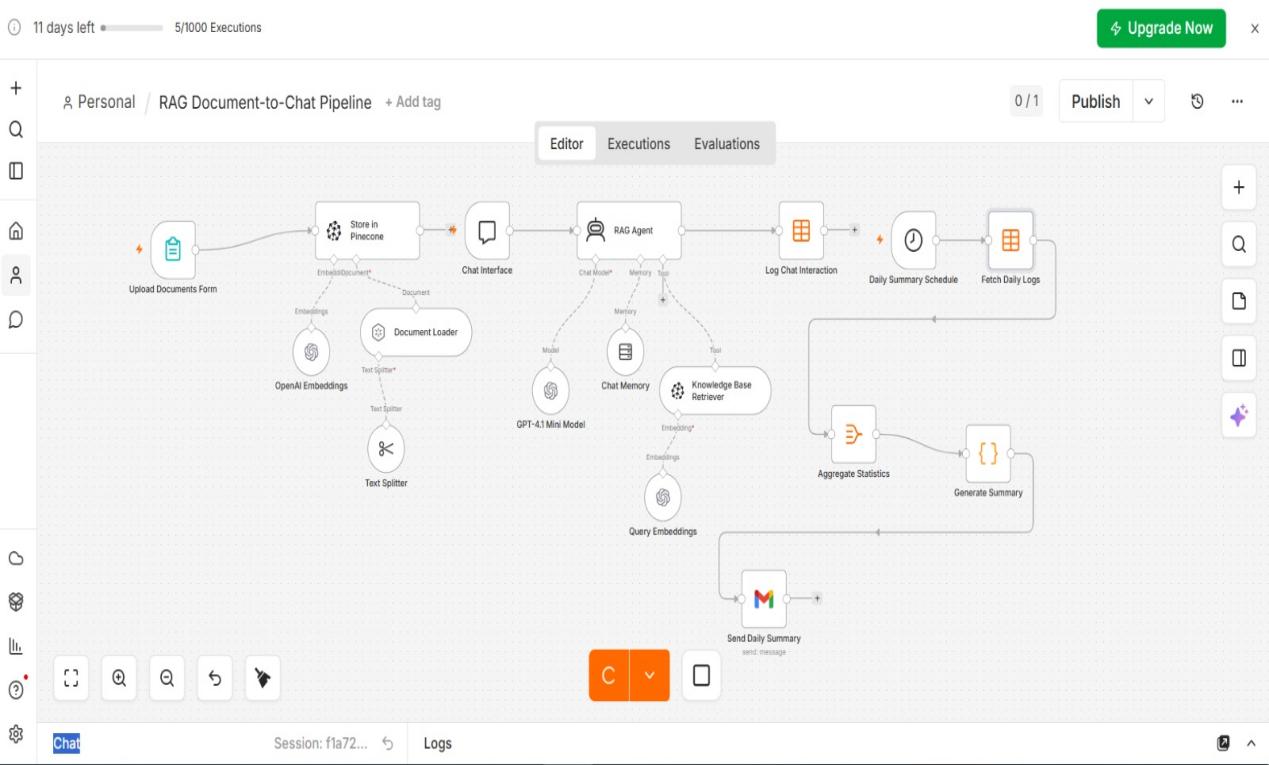Expand the bottom chat panel chevron
Image resolution: width=1269 pixels, height=765 pixels.
[x=1250, y=743]
